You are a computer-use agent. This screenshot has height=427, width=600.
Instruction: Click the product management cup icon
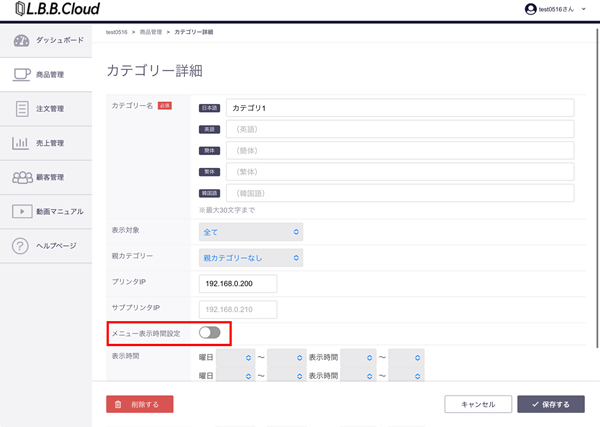22,74
